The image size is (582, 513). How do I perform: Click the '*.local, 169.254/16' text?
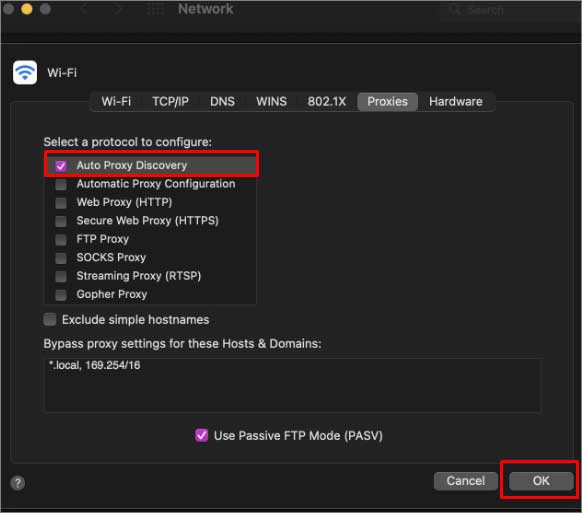[95, 365]
